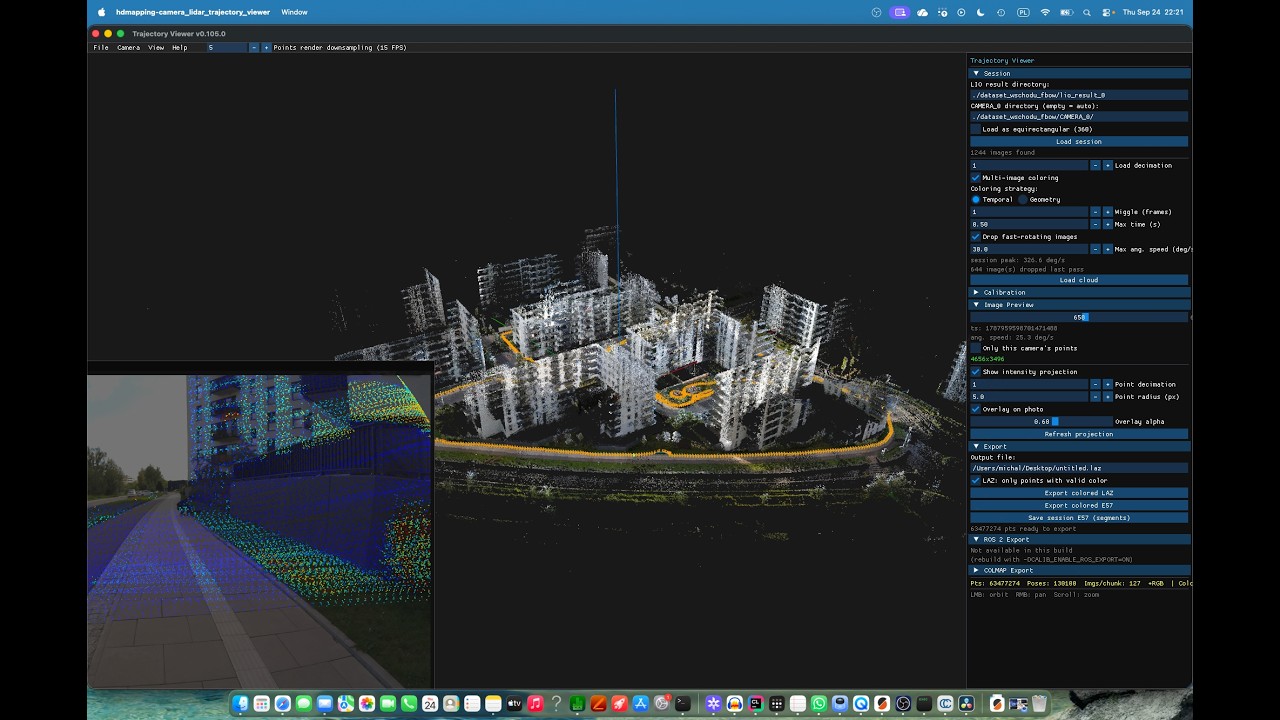1280x720 pixels.
Task: Collapse the Session section
Action: coord(1080,73)
